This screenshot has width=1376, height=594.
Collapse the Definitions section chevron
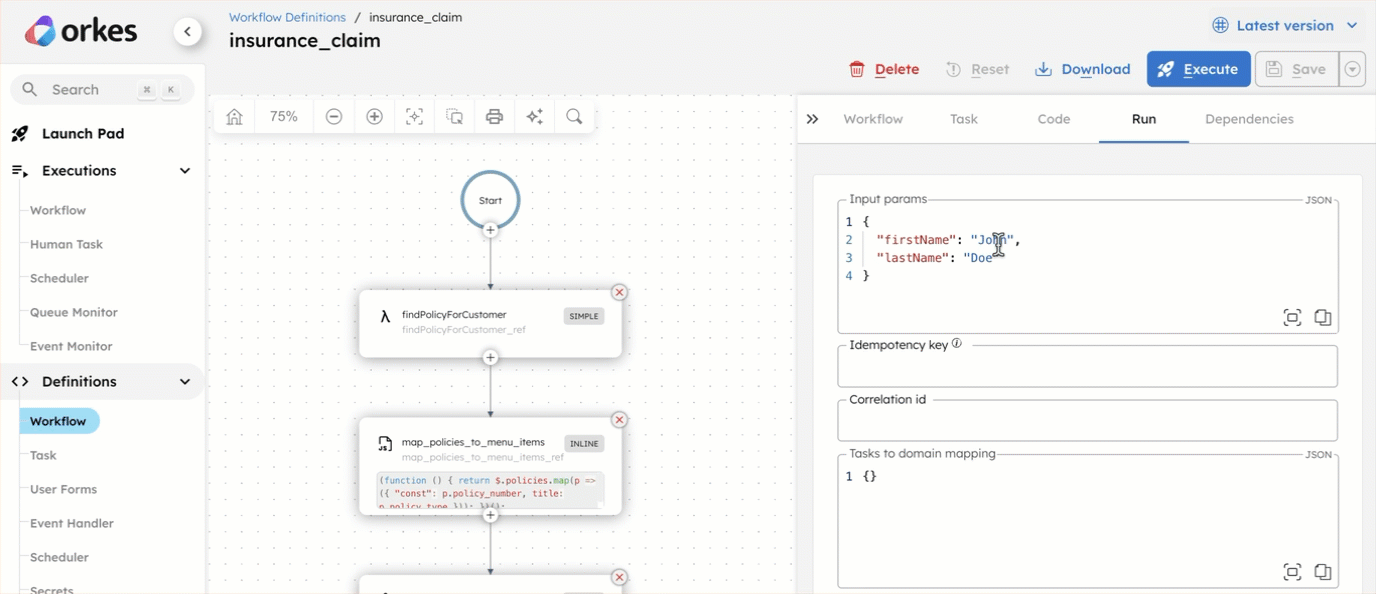[x=185, y=382]
